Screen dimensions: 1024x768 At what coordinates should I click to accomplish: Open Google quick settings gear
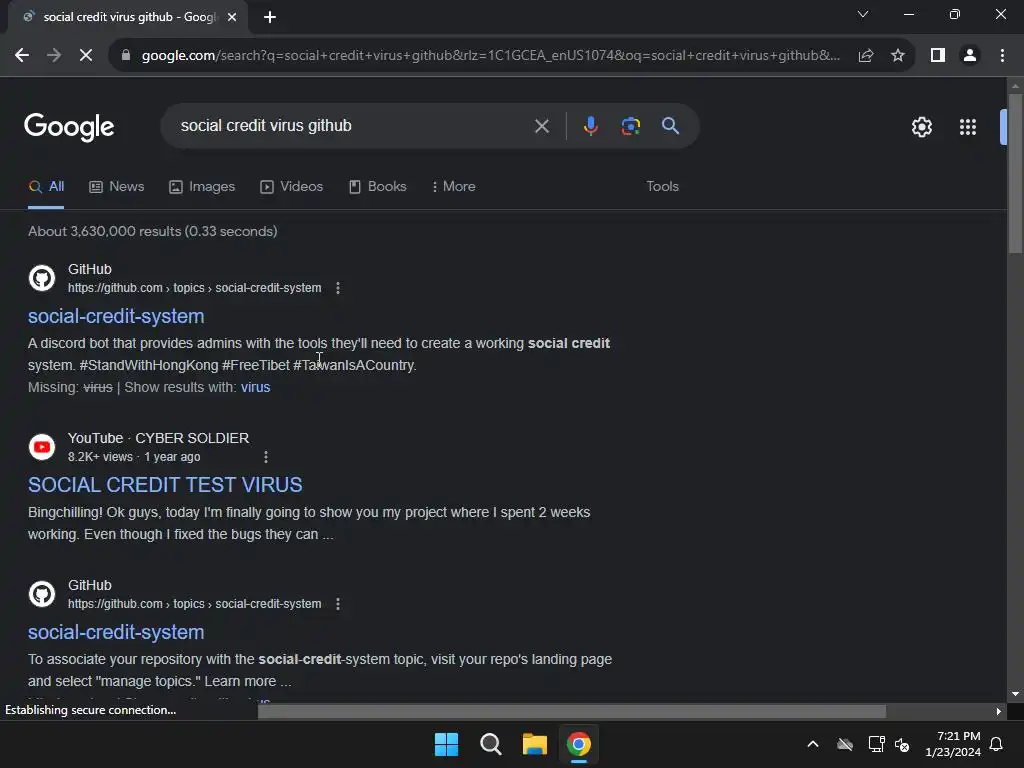pos(921,127)
